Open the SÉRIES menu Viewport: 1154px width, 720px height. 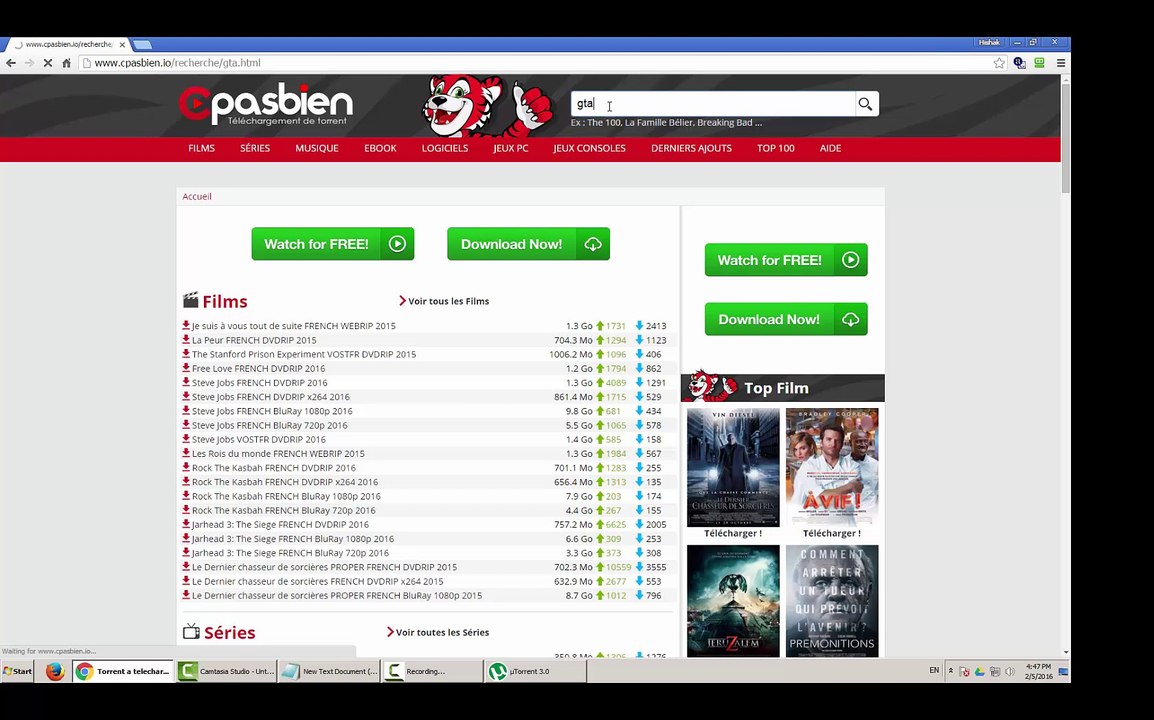pos(255,149)
